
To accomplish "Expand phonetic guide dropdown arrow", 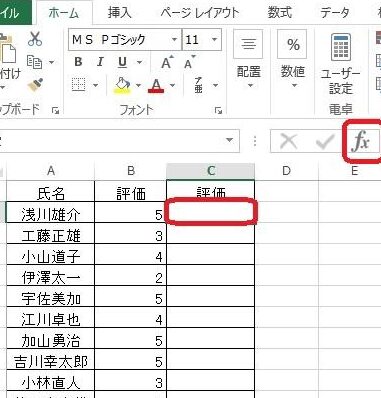I will (215, 85).
